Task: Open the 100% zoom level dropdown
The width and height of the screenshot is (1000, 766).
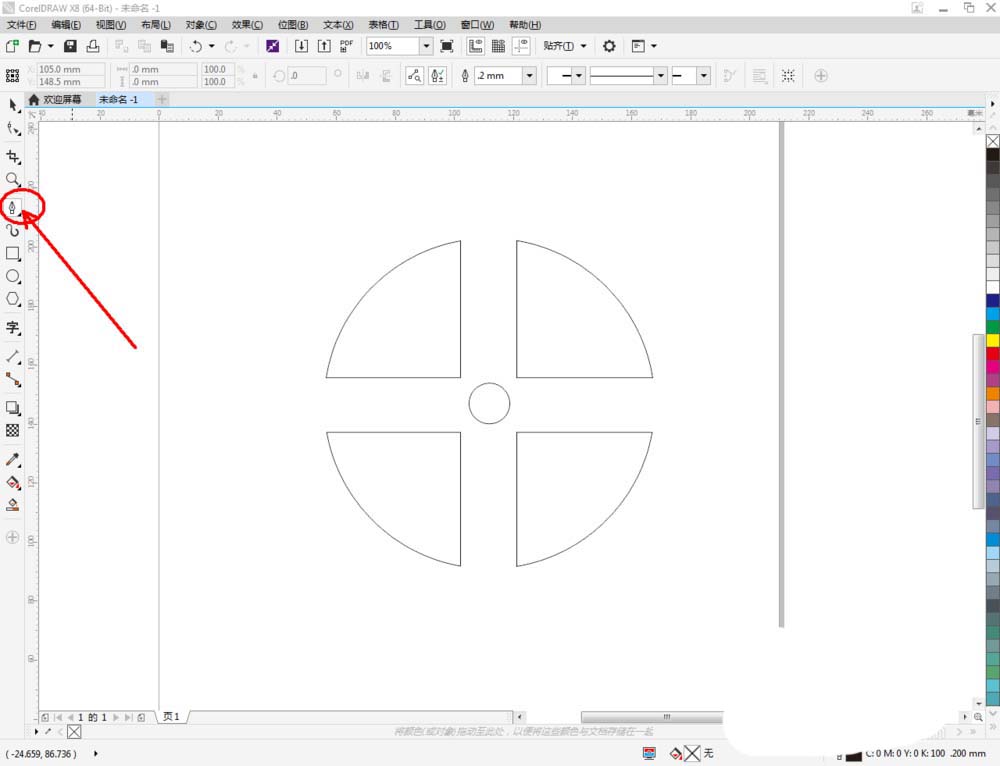Action: 426,46
